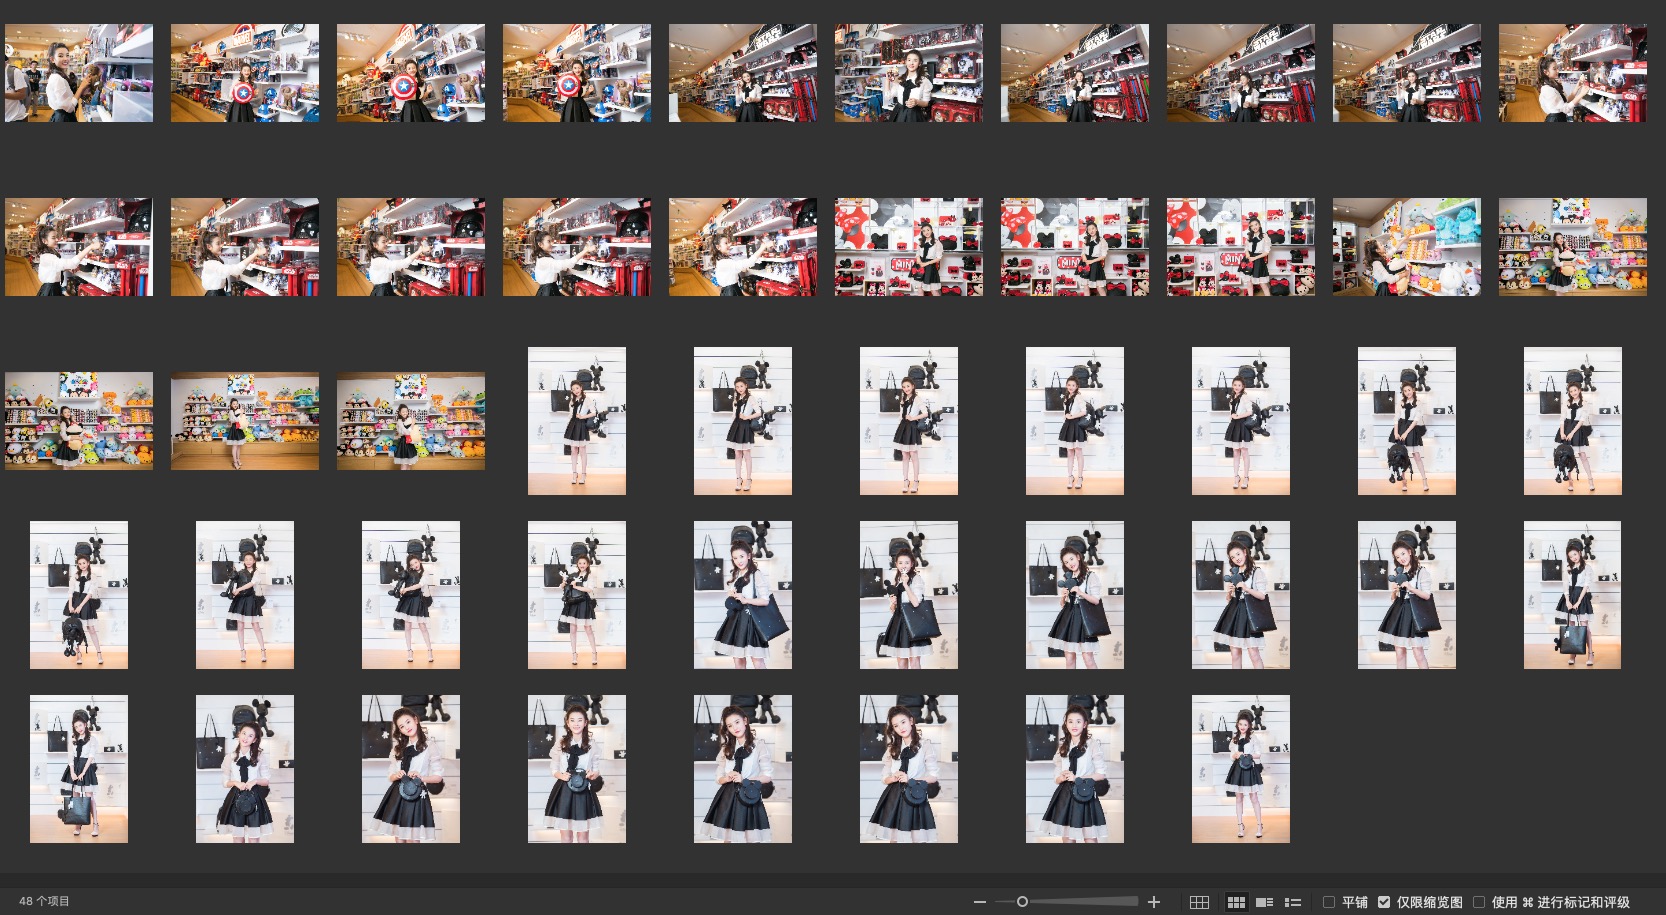The image size is (1666, 915).
Task: Click the minus icon to shrink thumbnails
Action: 980,902
